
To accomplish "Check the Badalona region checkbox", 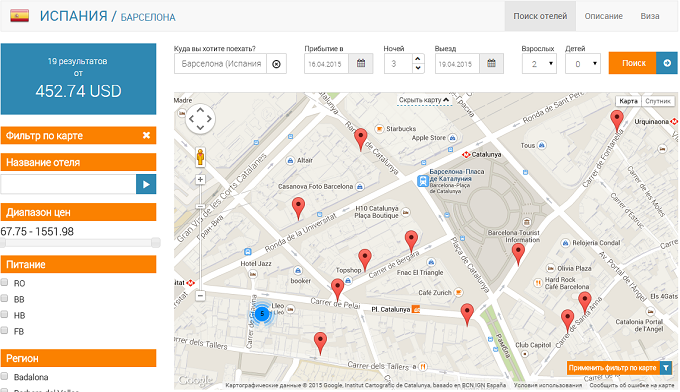I will coord(4,376).
